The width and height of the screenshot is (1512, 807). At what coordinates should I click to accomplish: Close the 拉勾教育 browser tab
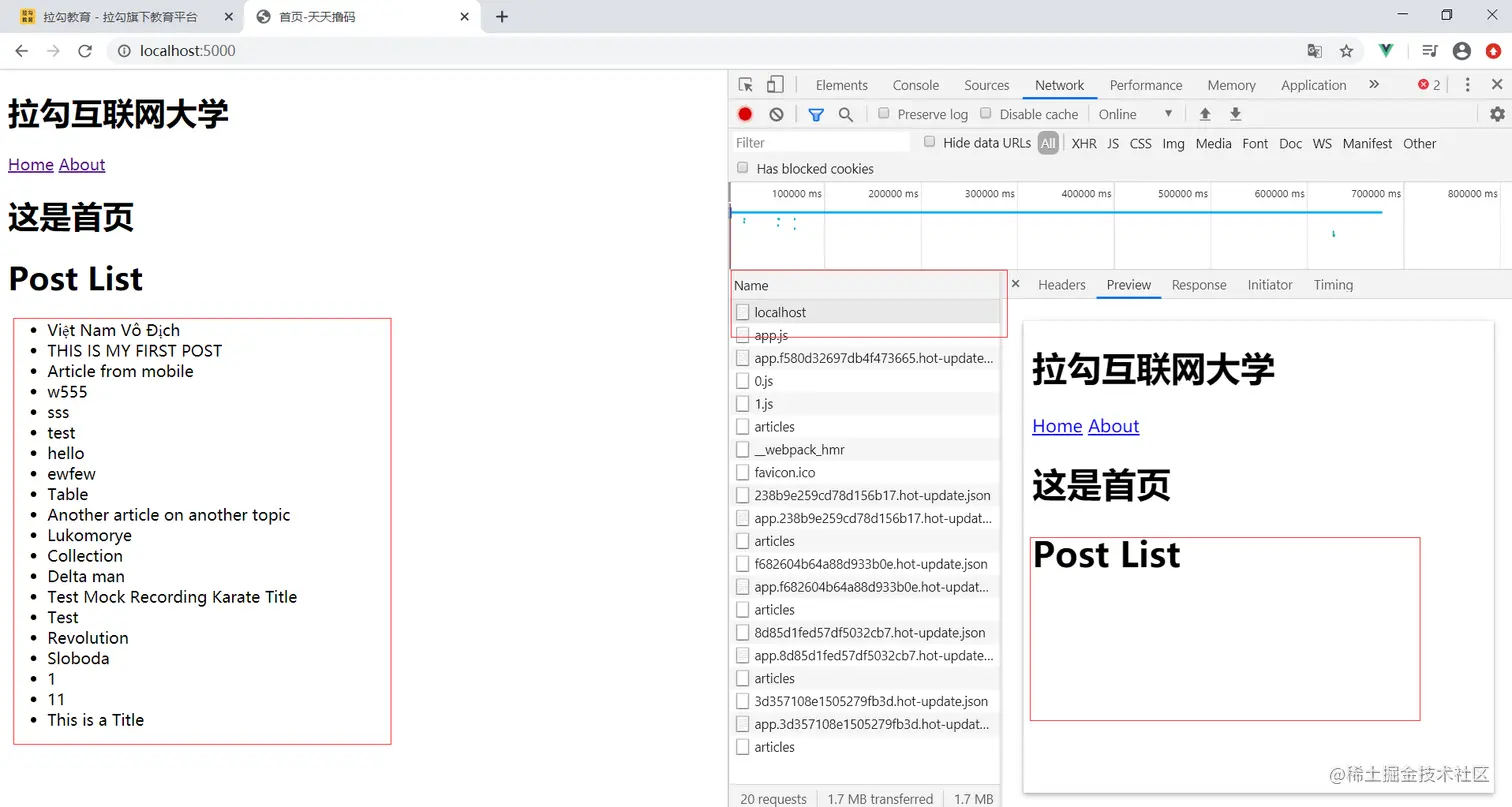click(x=229, y=17)
